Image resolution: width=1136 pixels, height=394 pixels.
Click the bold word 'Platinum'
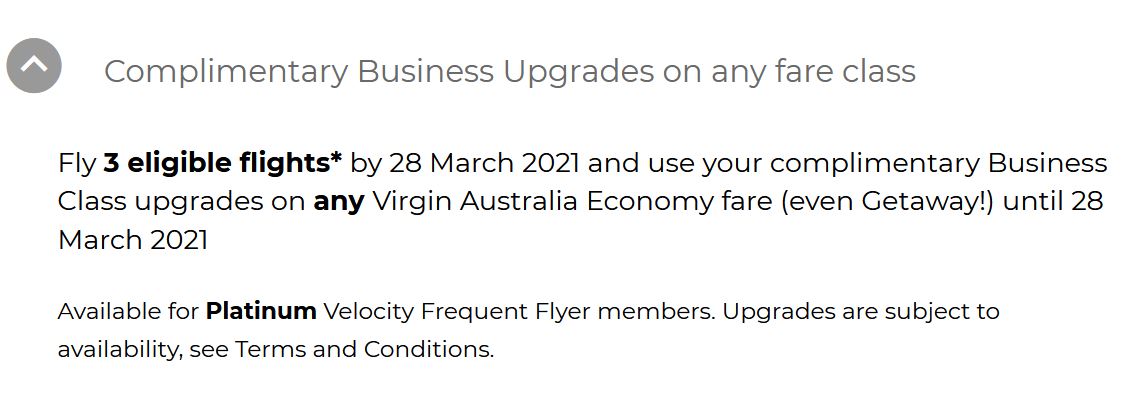point(261,311)
